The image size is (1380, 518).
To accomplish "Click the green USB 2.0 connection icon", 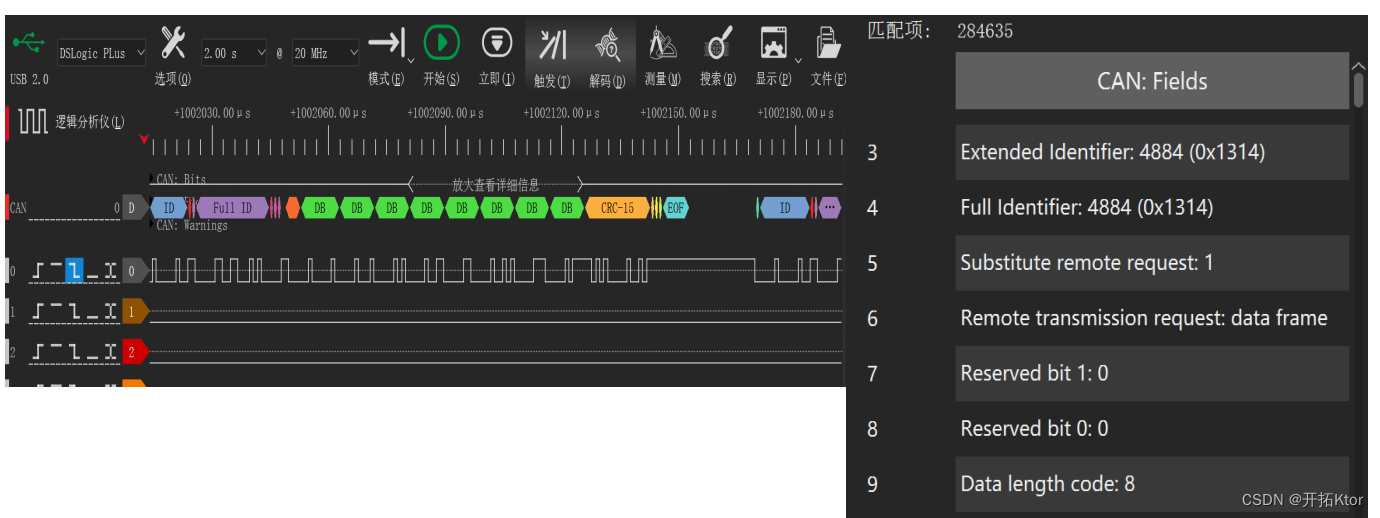I will 28,43.
